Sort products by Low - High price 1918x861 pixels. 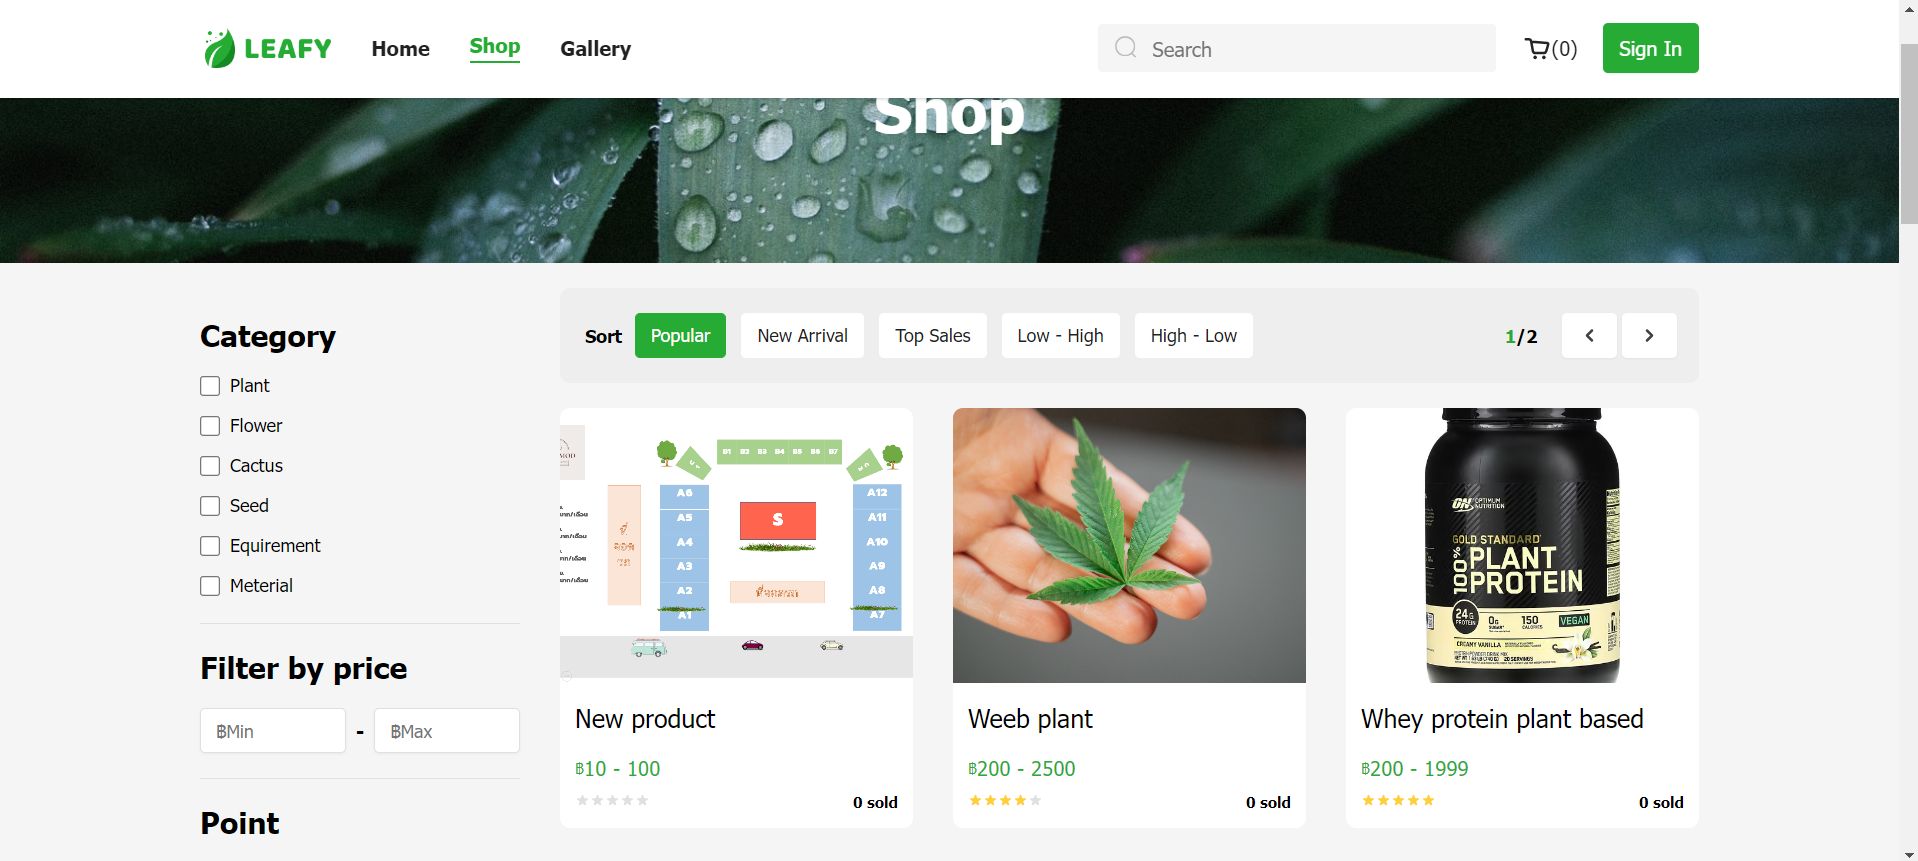pyautogui.click(x=1060, y=336)
